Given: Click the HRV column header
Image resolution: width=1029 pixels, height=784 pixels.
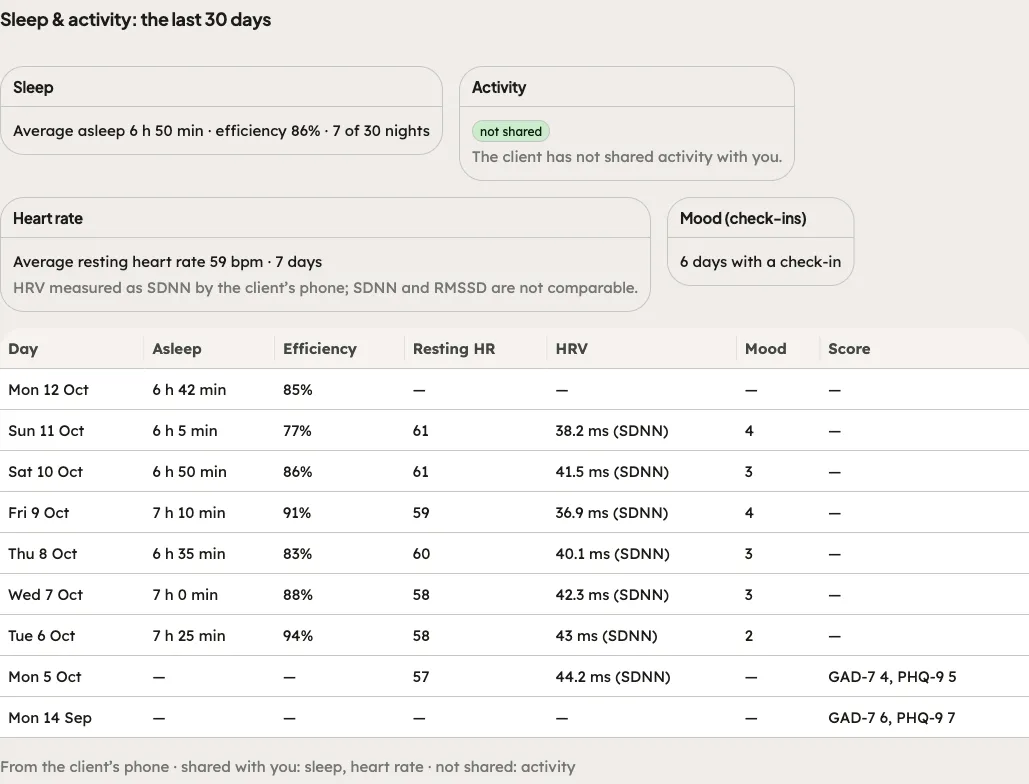Looking at the screenshot, I should coord(571,349).
